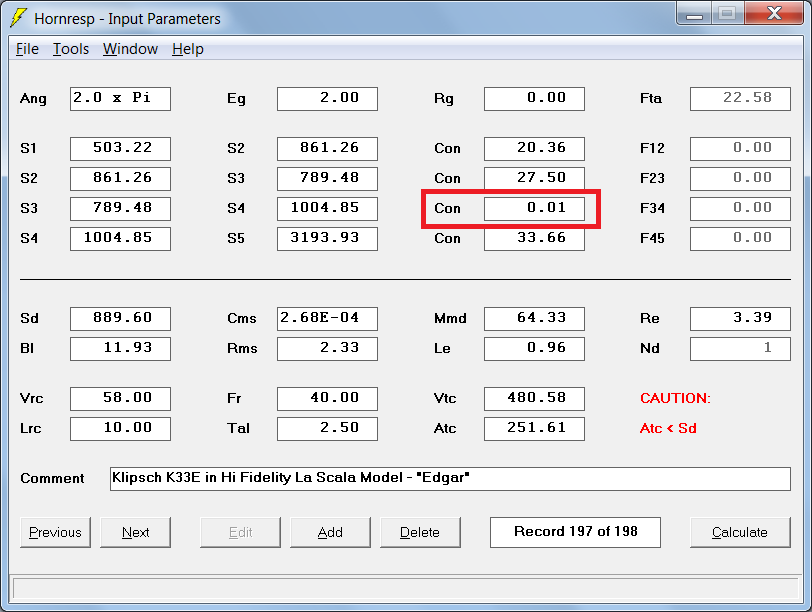
Task: Close the Hornresp window
Action: pos(774,13)
